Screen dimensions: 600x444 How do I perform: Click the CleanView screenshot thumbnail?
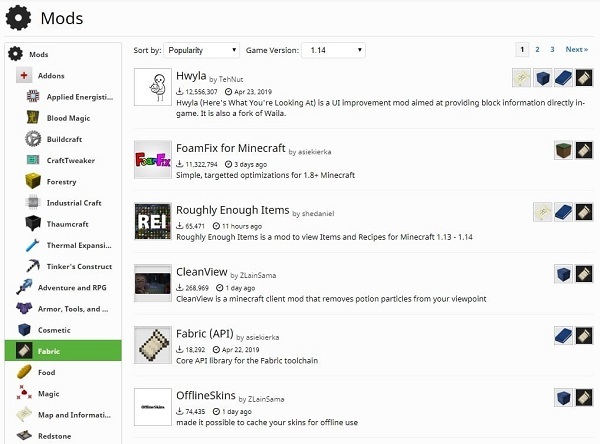(153, 283)
